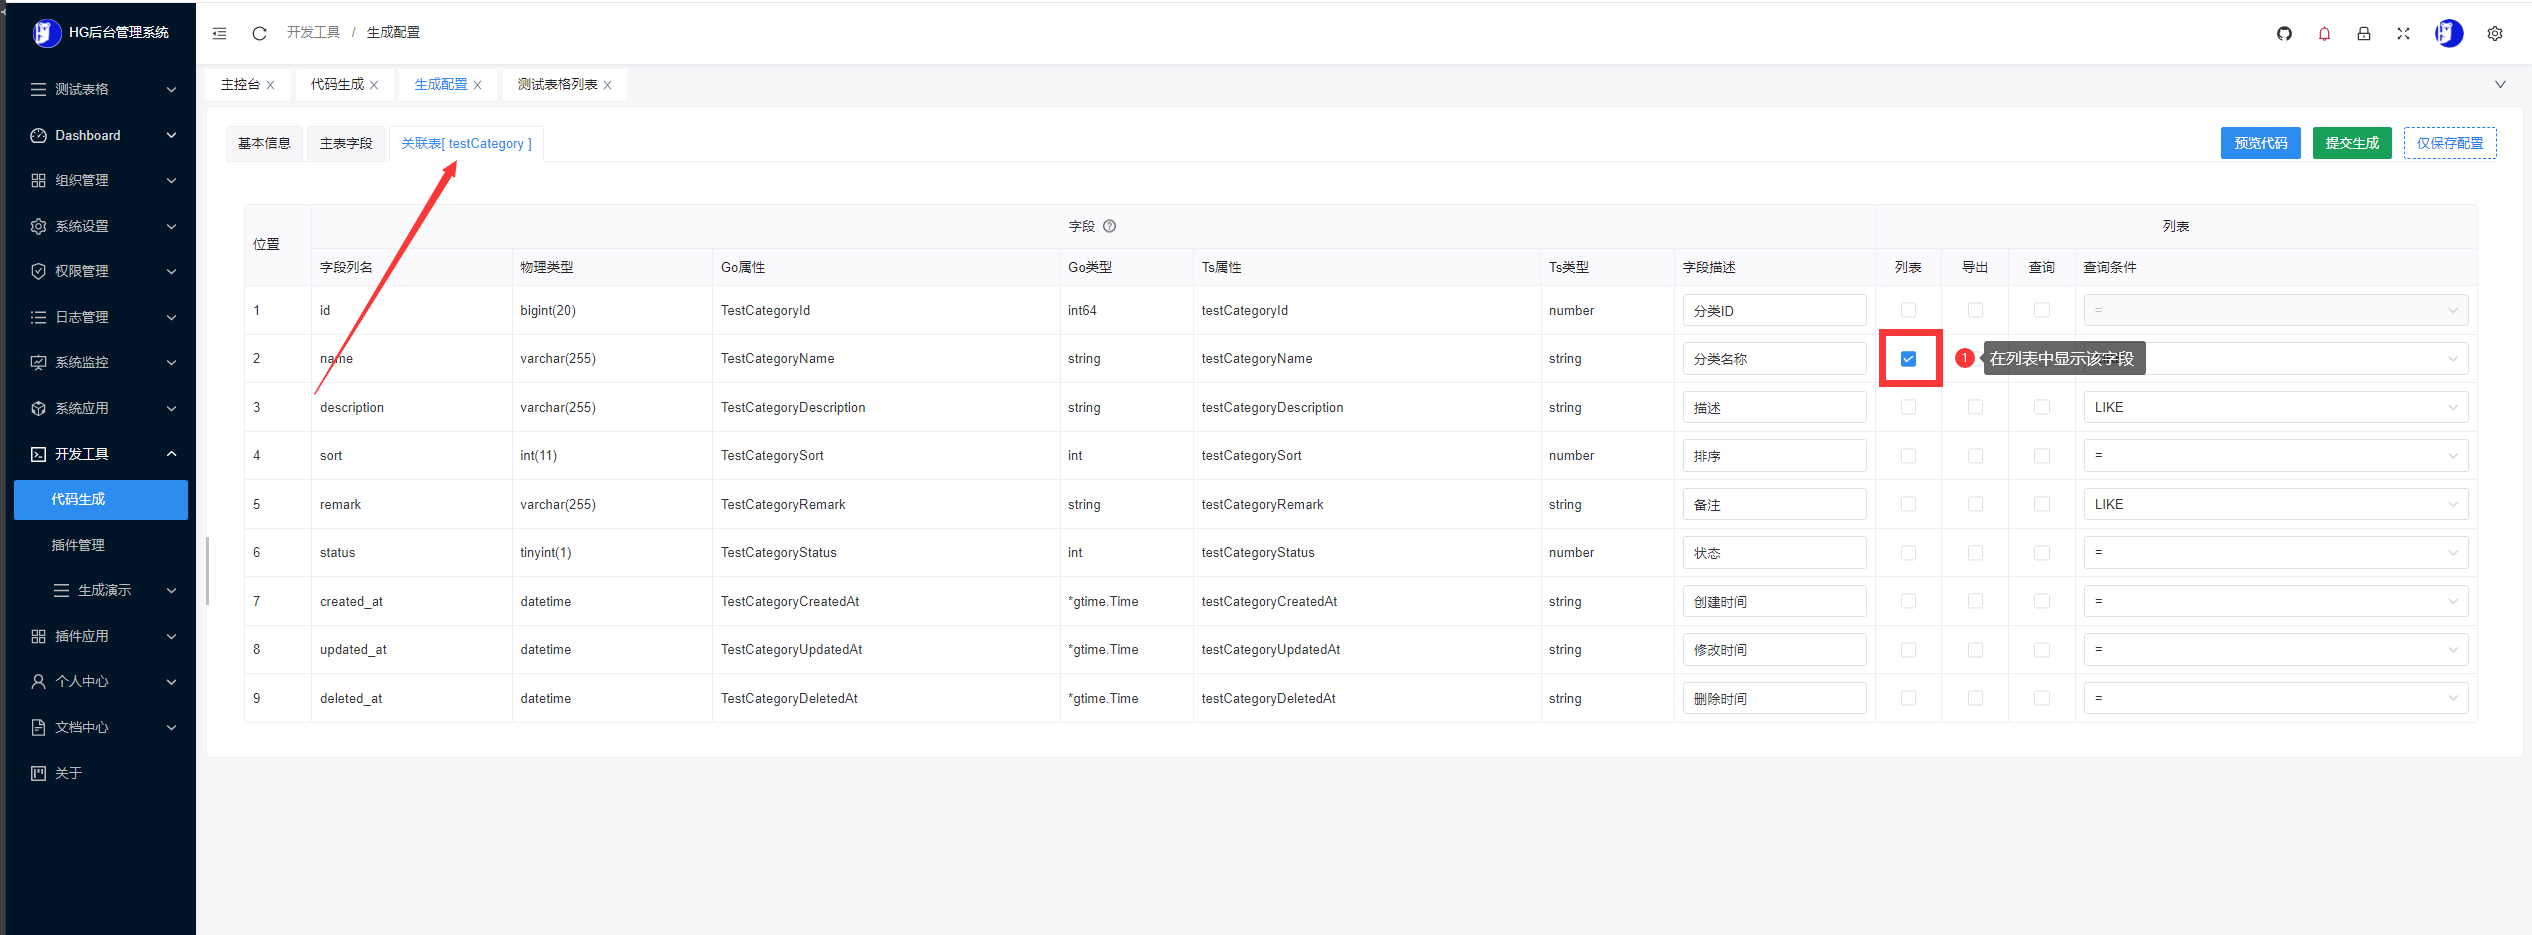Switch to the 主表字段 tab
The width and height of the screenshot is (2532, 935).
pos(346,144)
